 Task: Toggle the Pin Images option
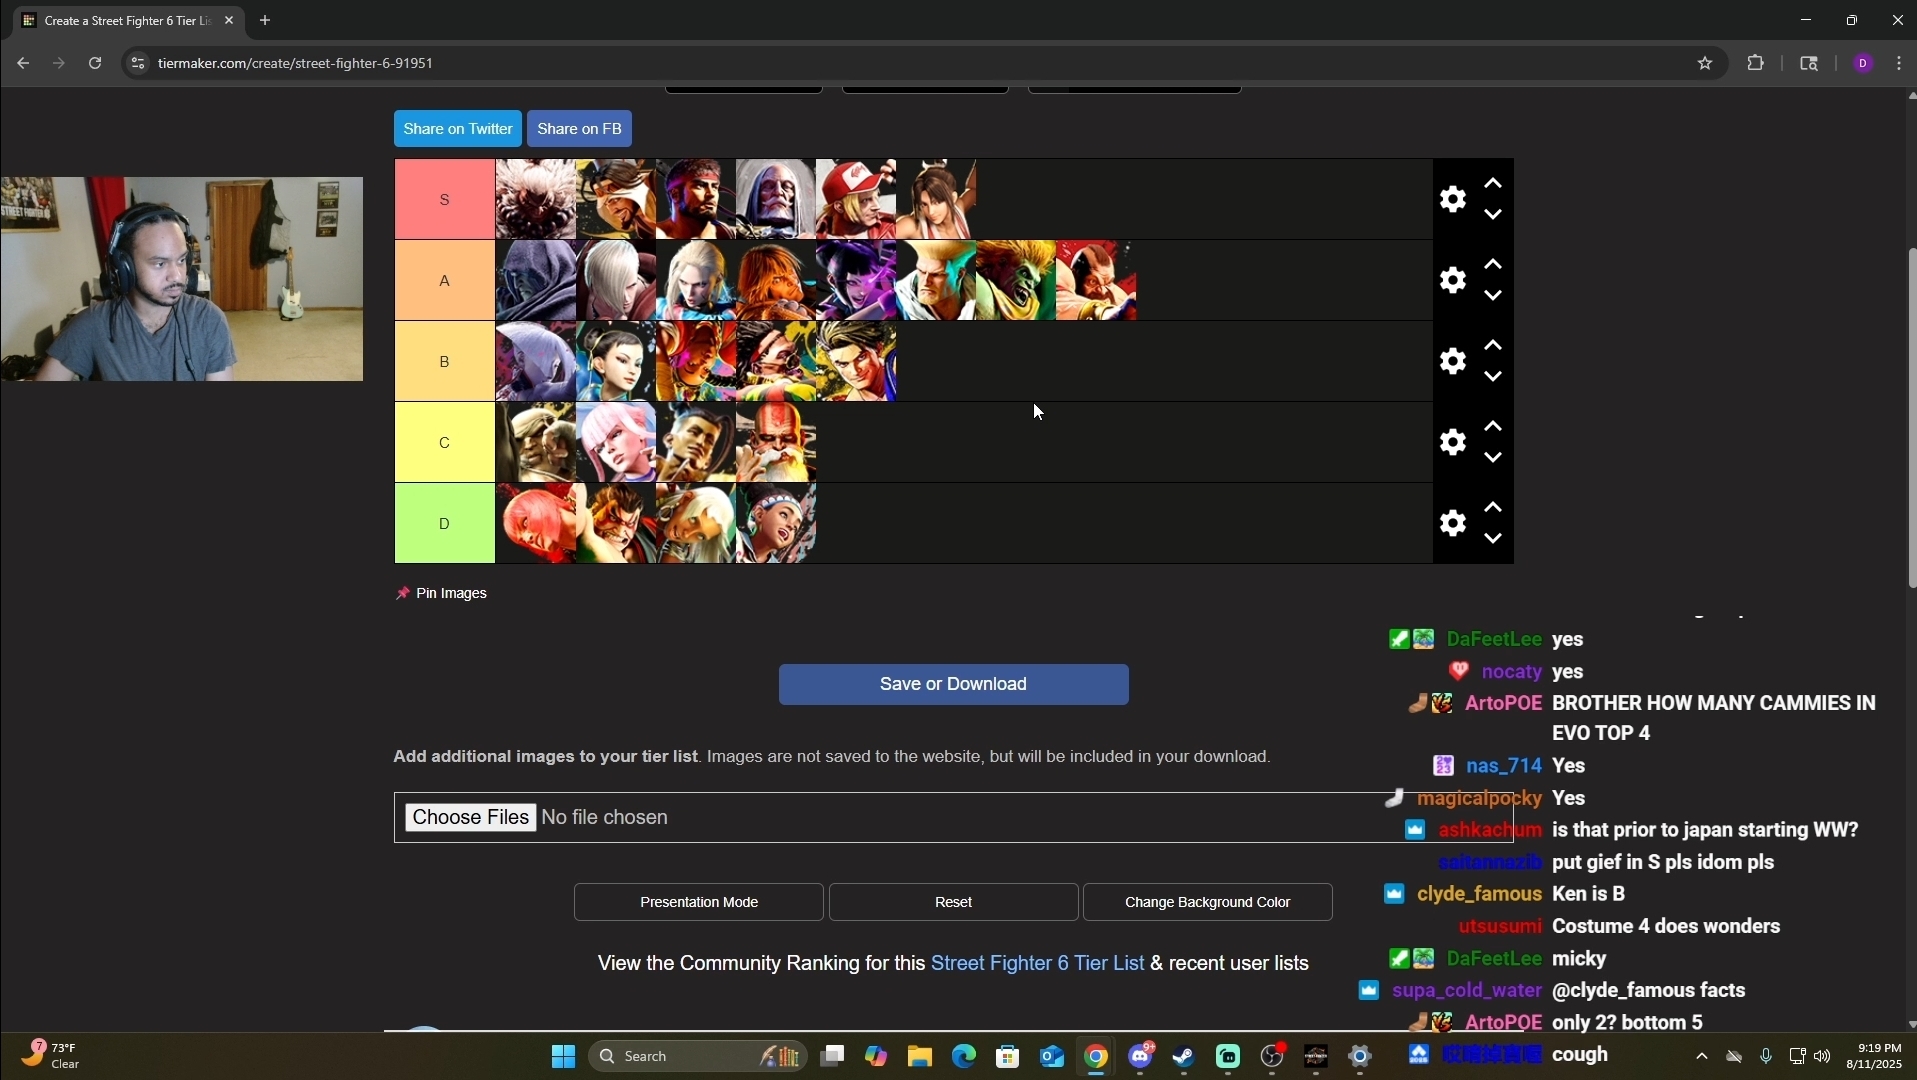tap(442, 593)
